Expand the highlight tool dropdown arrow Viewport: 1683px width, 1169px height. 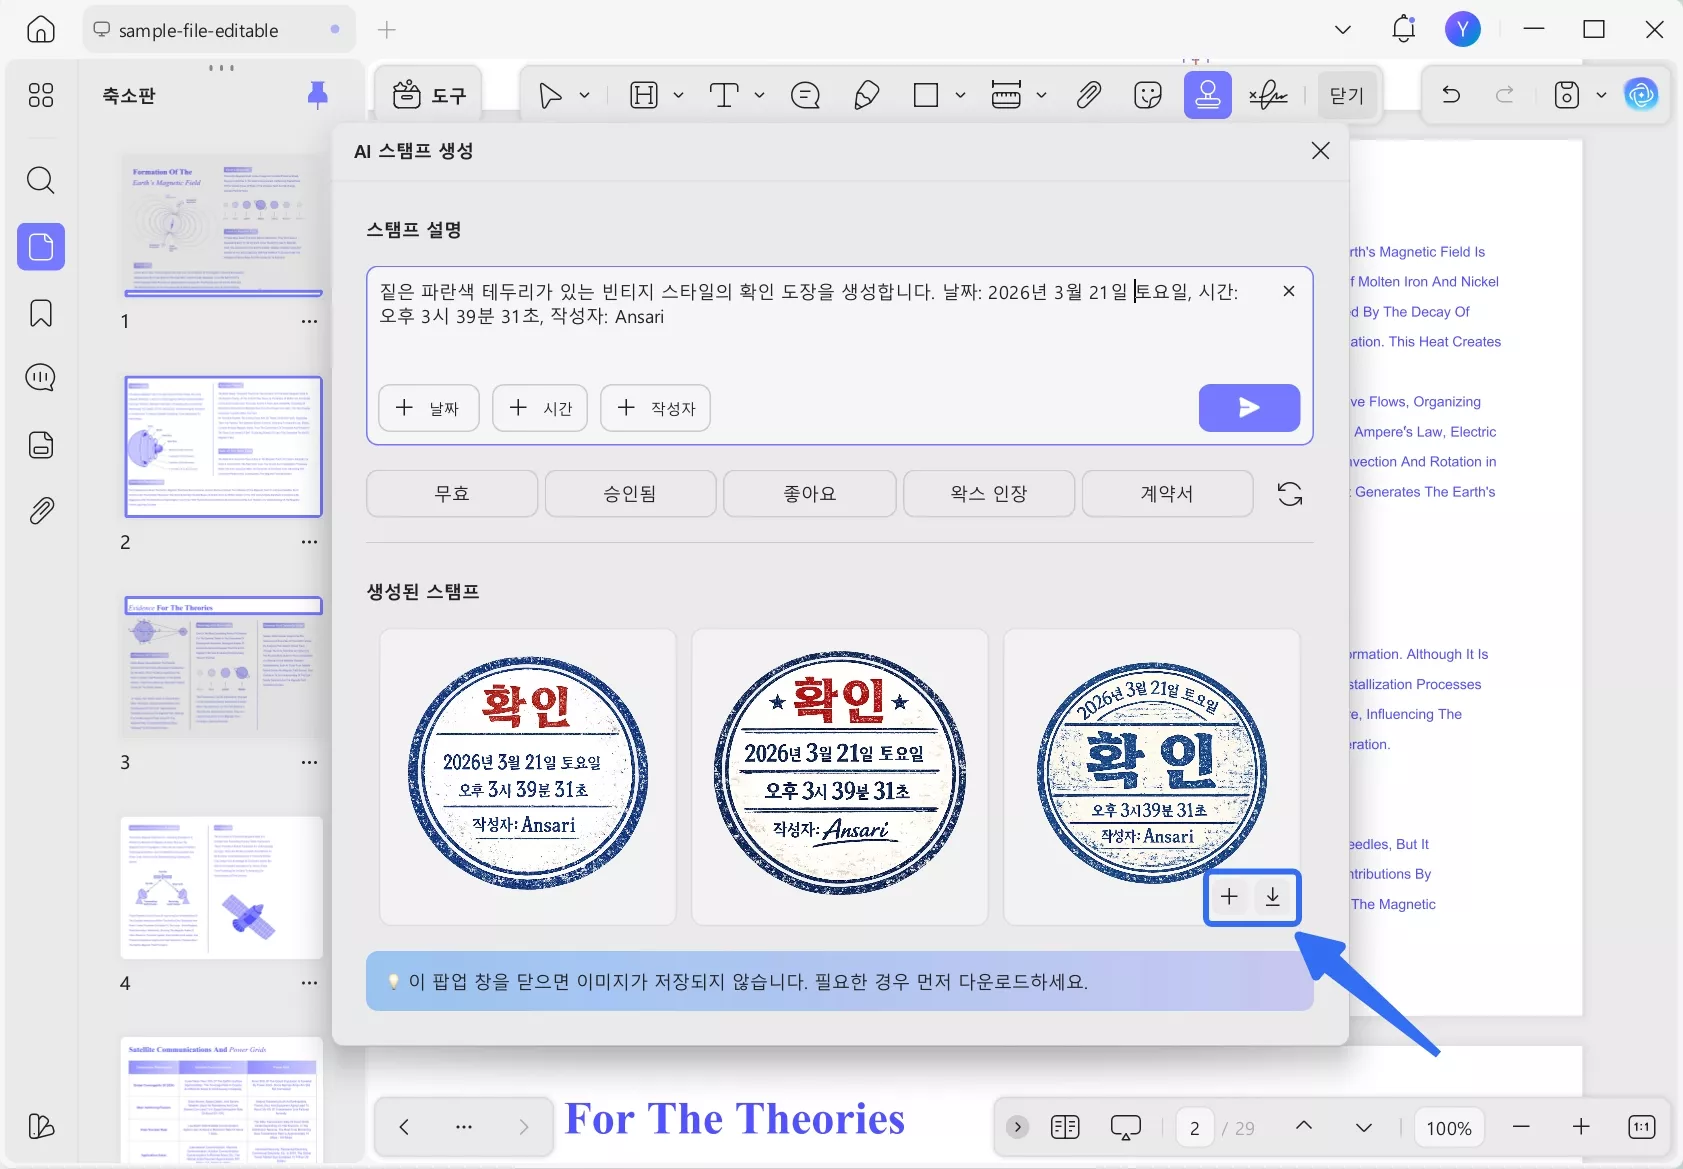678,95
